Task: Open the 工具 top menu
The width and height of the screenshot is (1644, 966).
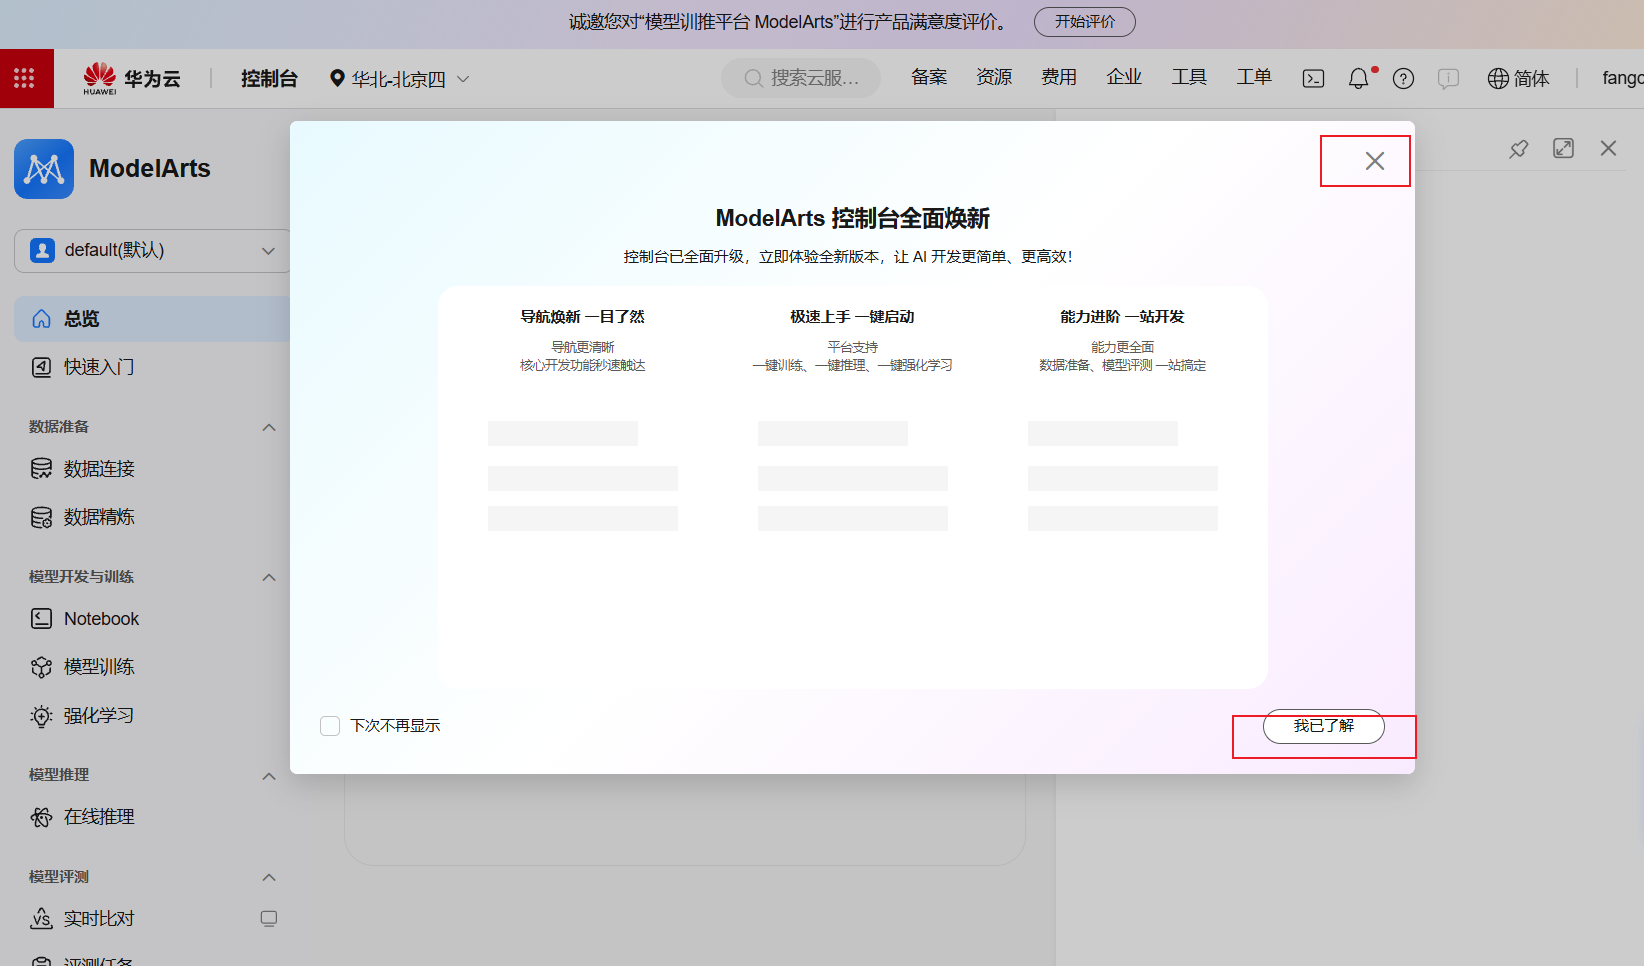Action: coord(1189,77)
